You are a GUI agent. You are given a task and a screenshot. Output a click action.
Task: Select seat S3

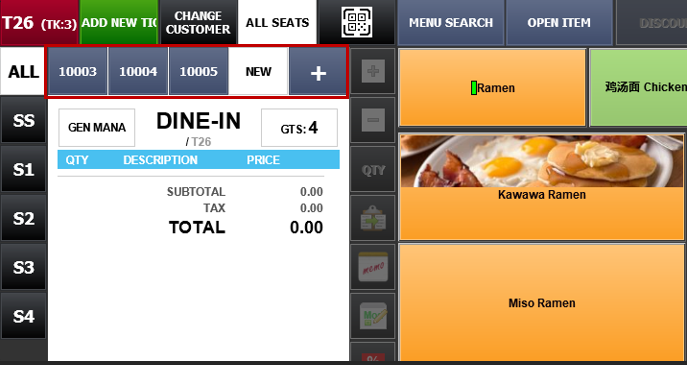coord(23,267)
